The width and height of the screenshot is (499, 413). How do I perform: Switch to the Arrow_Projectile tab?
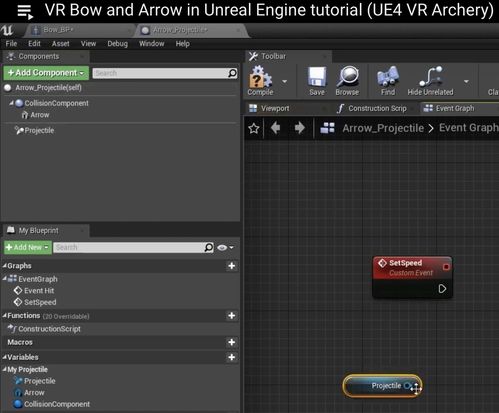[x=192, y=30]
